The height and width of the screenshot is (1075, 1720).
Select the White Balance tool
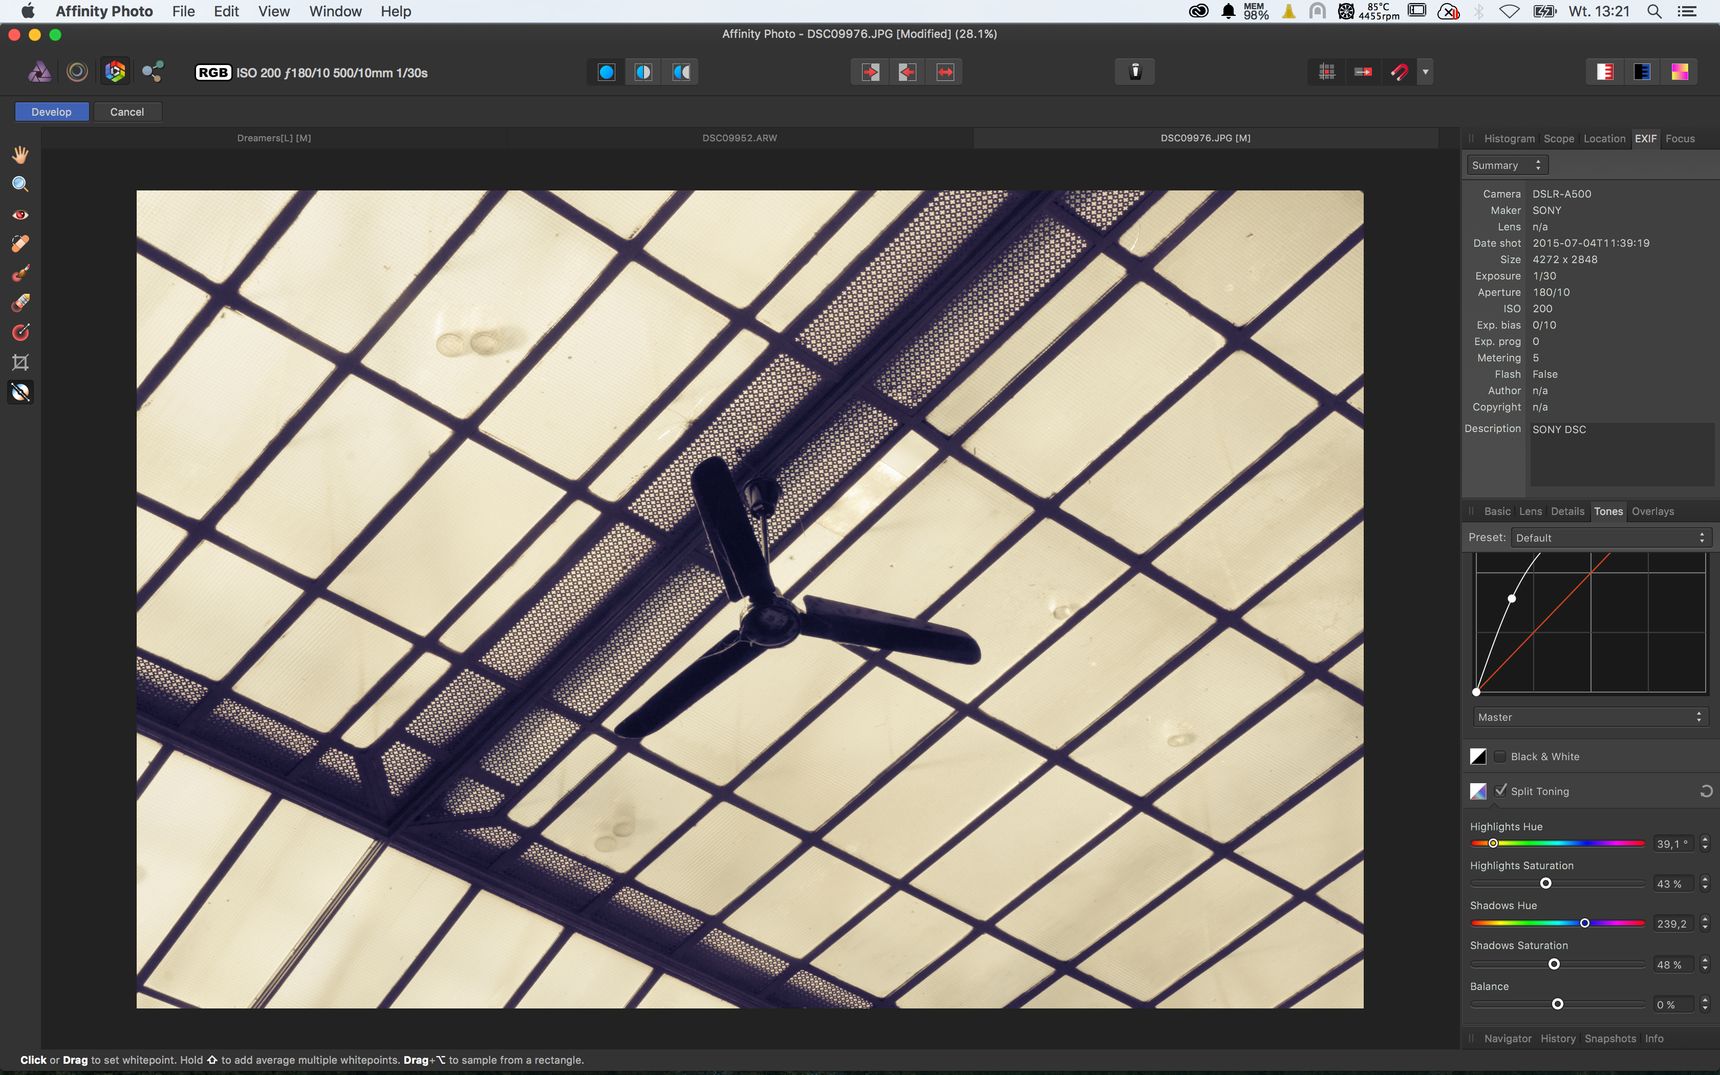click(x=20, y=392)
